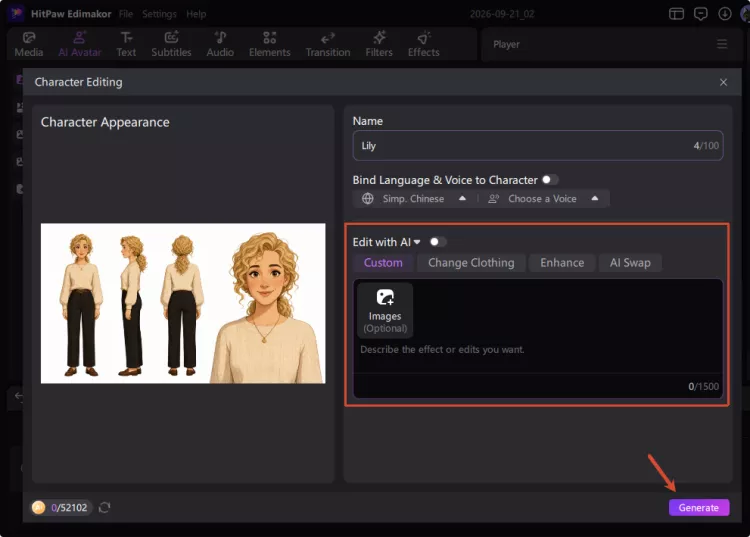Toggle Bind Language & Voice to Character
Image resolution: width=750 pixels, height=537 pixels.
pyautogui.click(x=550, y=180)
